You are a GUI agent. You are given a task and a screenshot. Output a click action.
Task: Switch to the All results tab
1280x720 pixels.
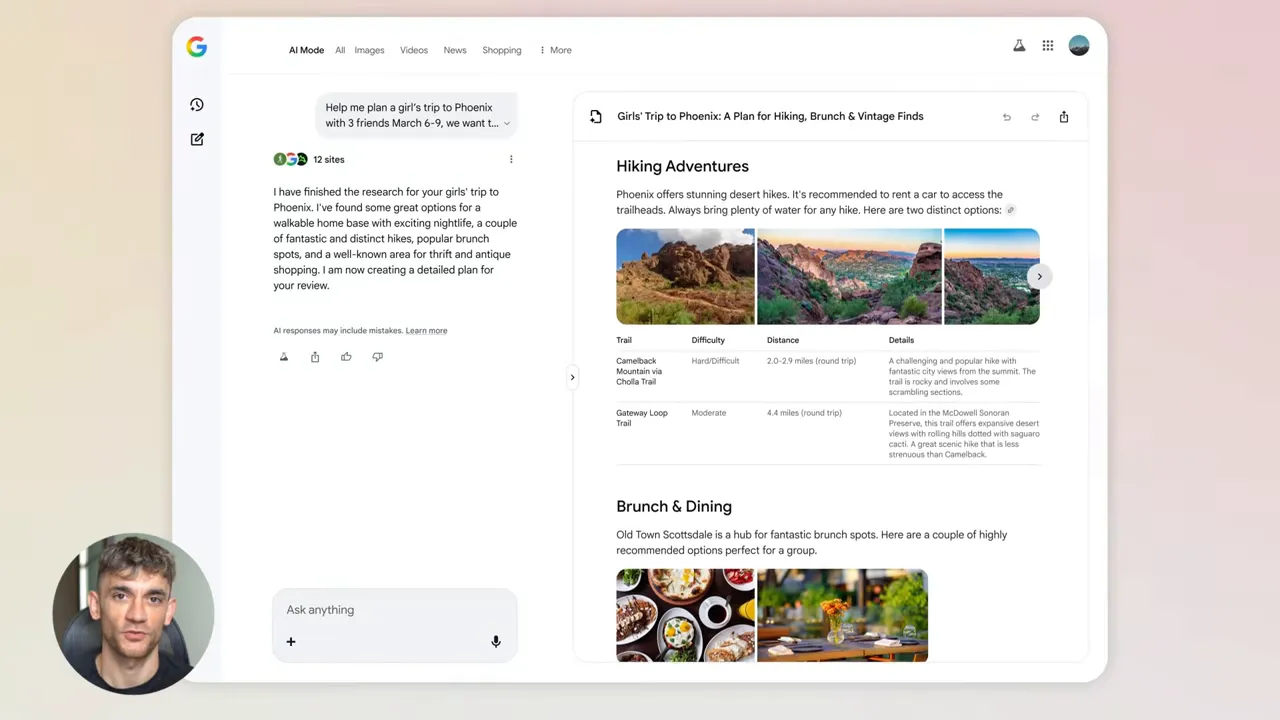(x=340, y=50)
